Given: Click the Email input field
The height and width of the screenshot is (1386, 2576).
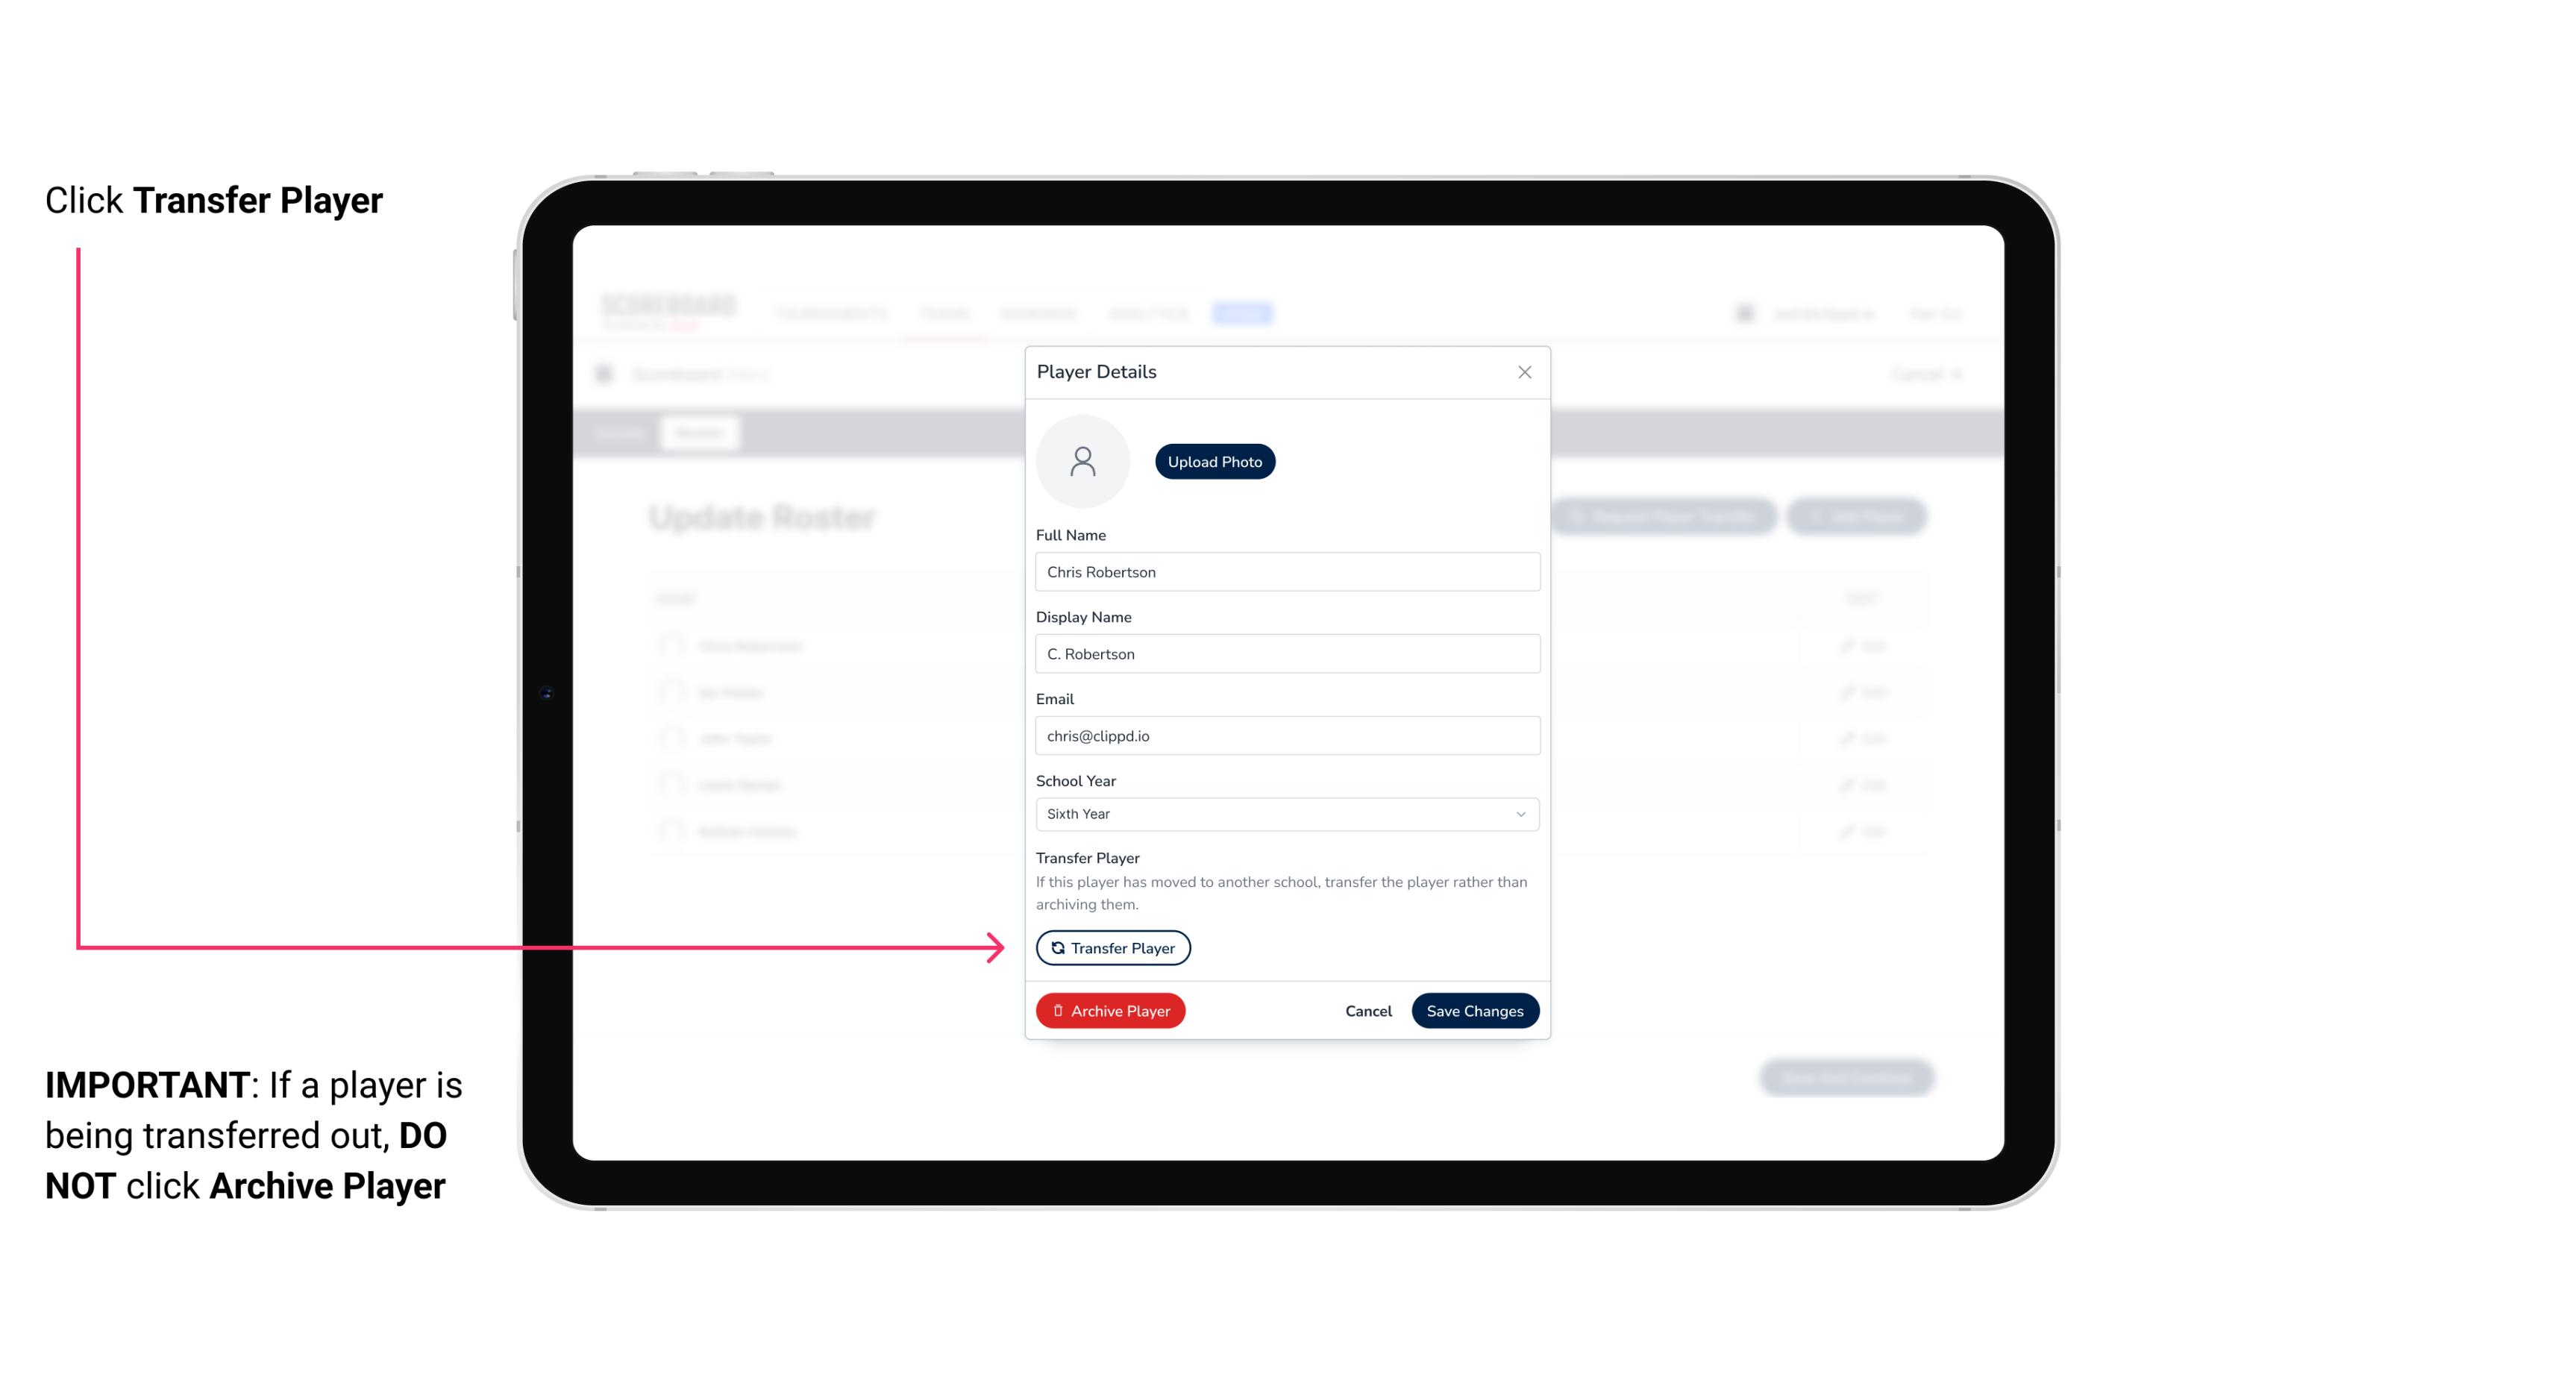Looking at the screenshot, I should point(1285,734).
